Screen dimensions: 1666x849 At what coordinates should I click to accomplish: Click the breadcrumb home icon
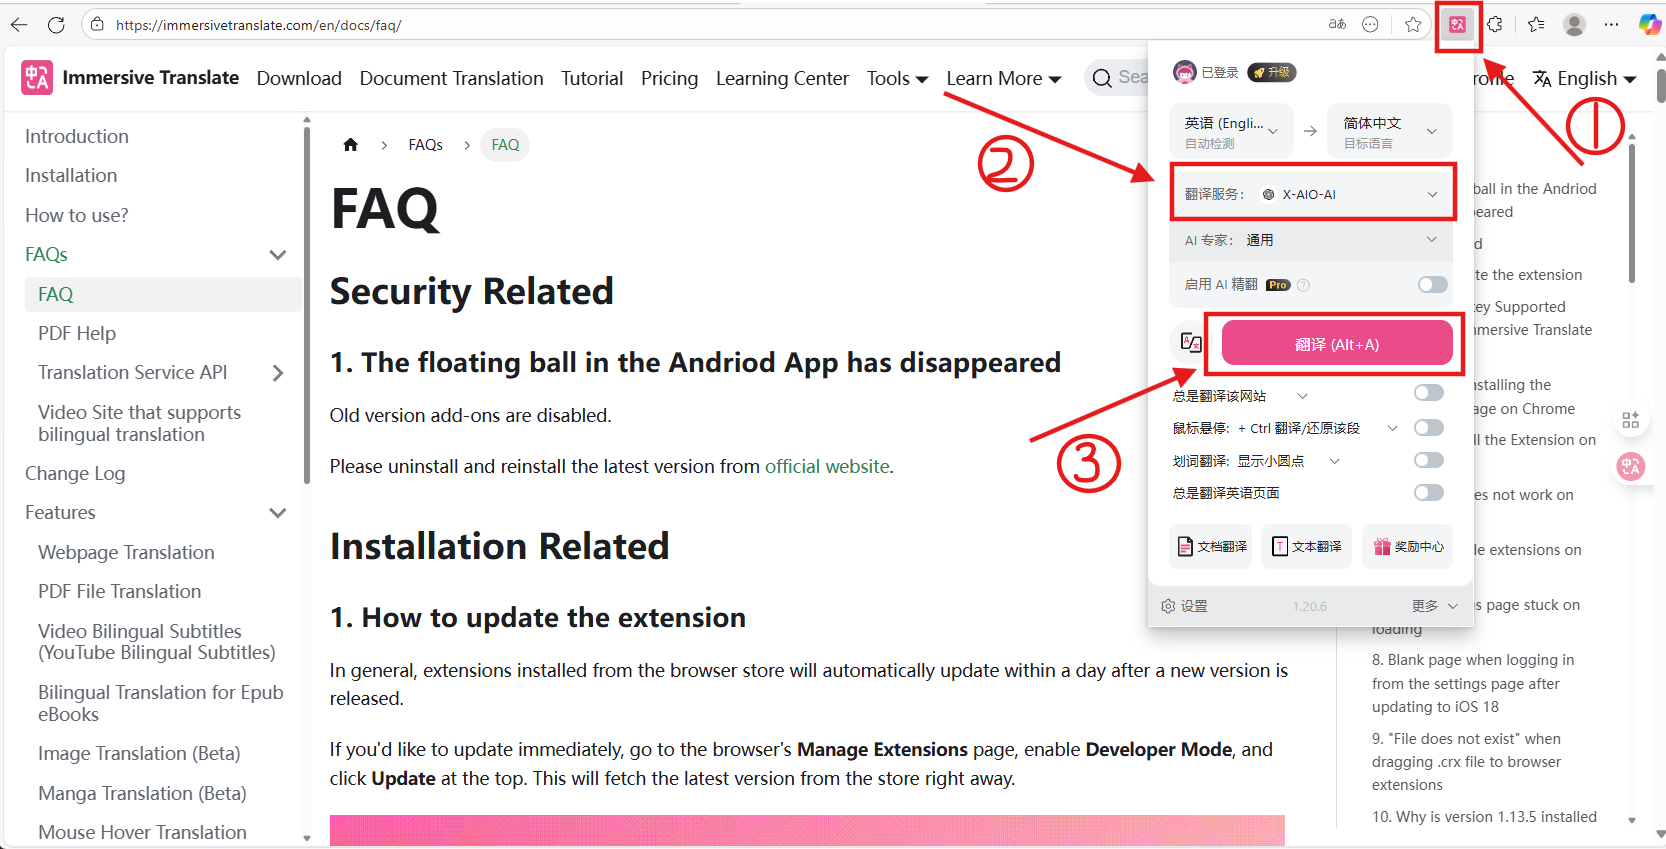(x=350, y=145)
